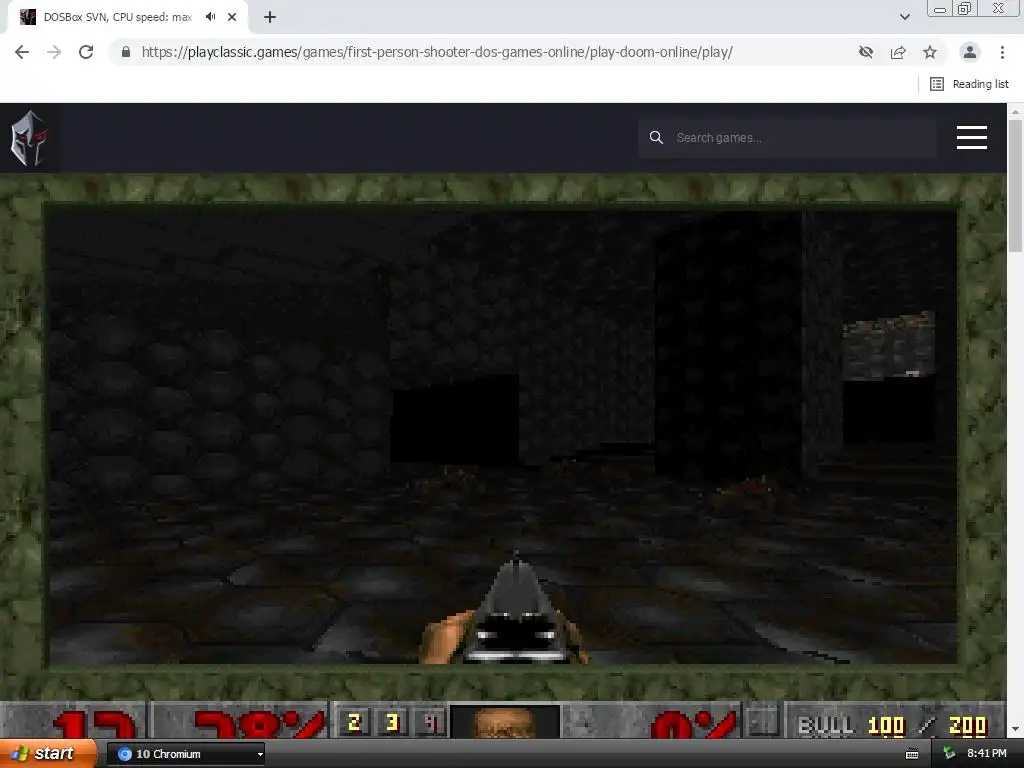Click the marine face in DOOM status bar
Viewport: 1024px width, 768px height.
coord(504,722)
